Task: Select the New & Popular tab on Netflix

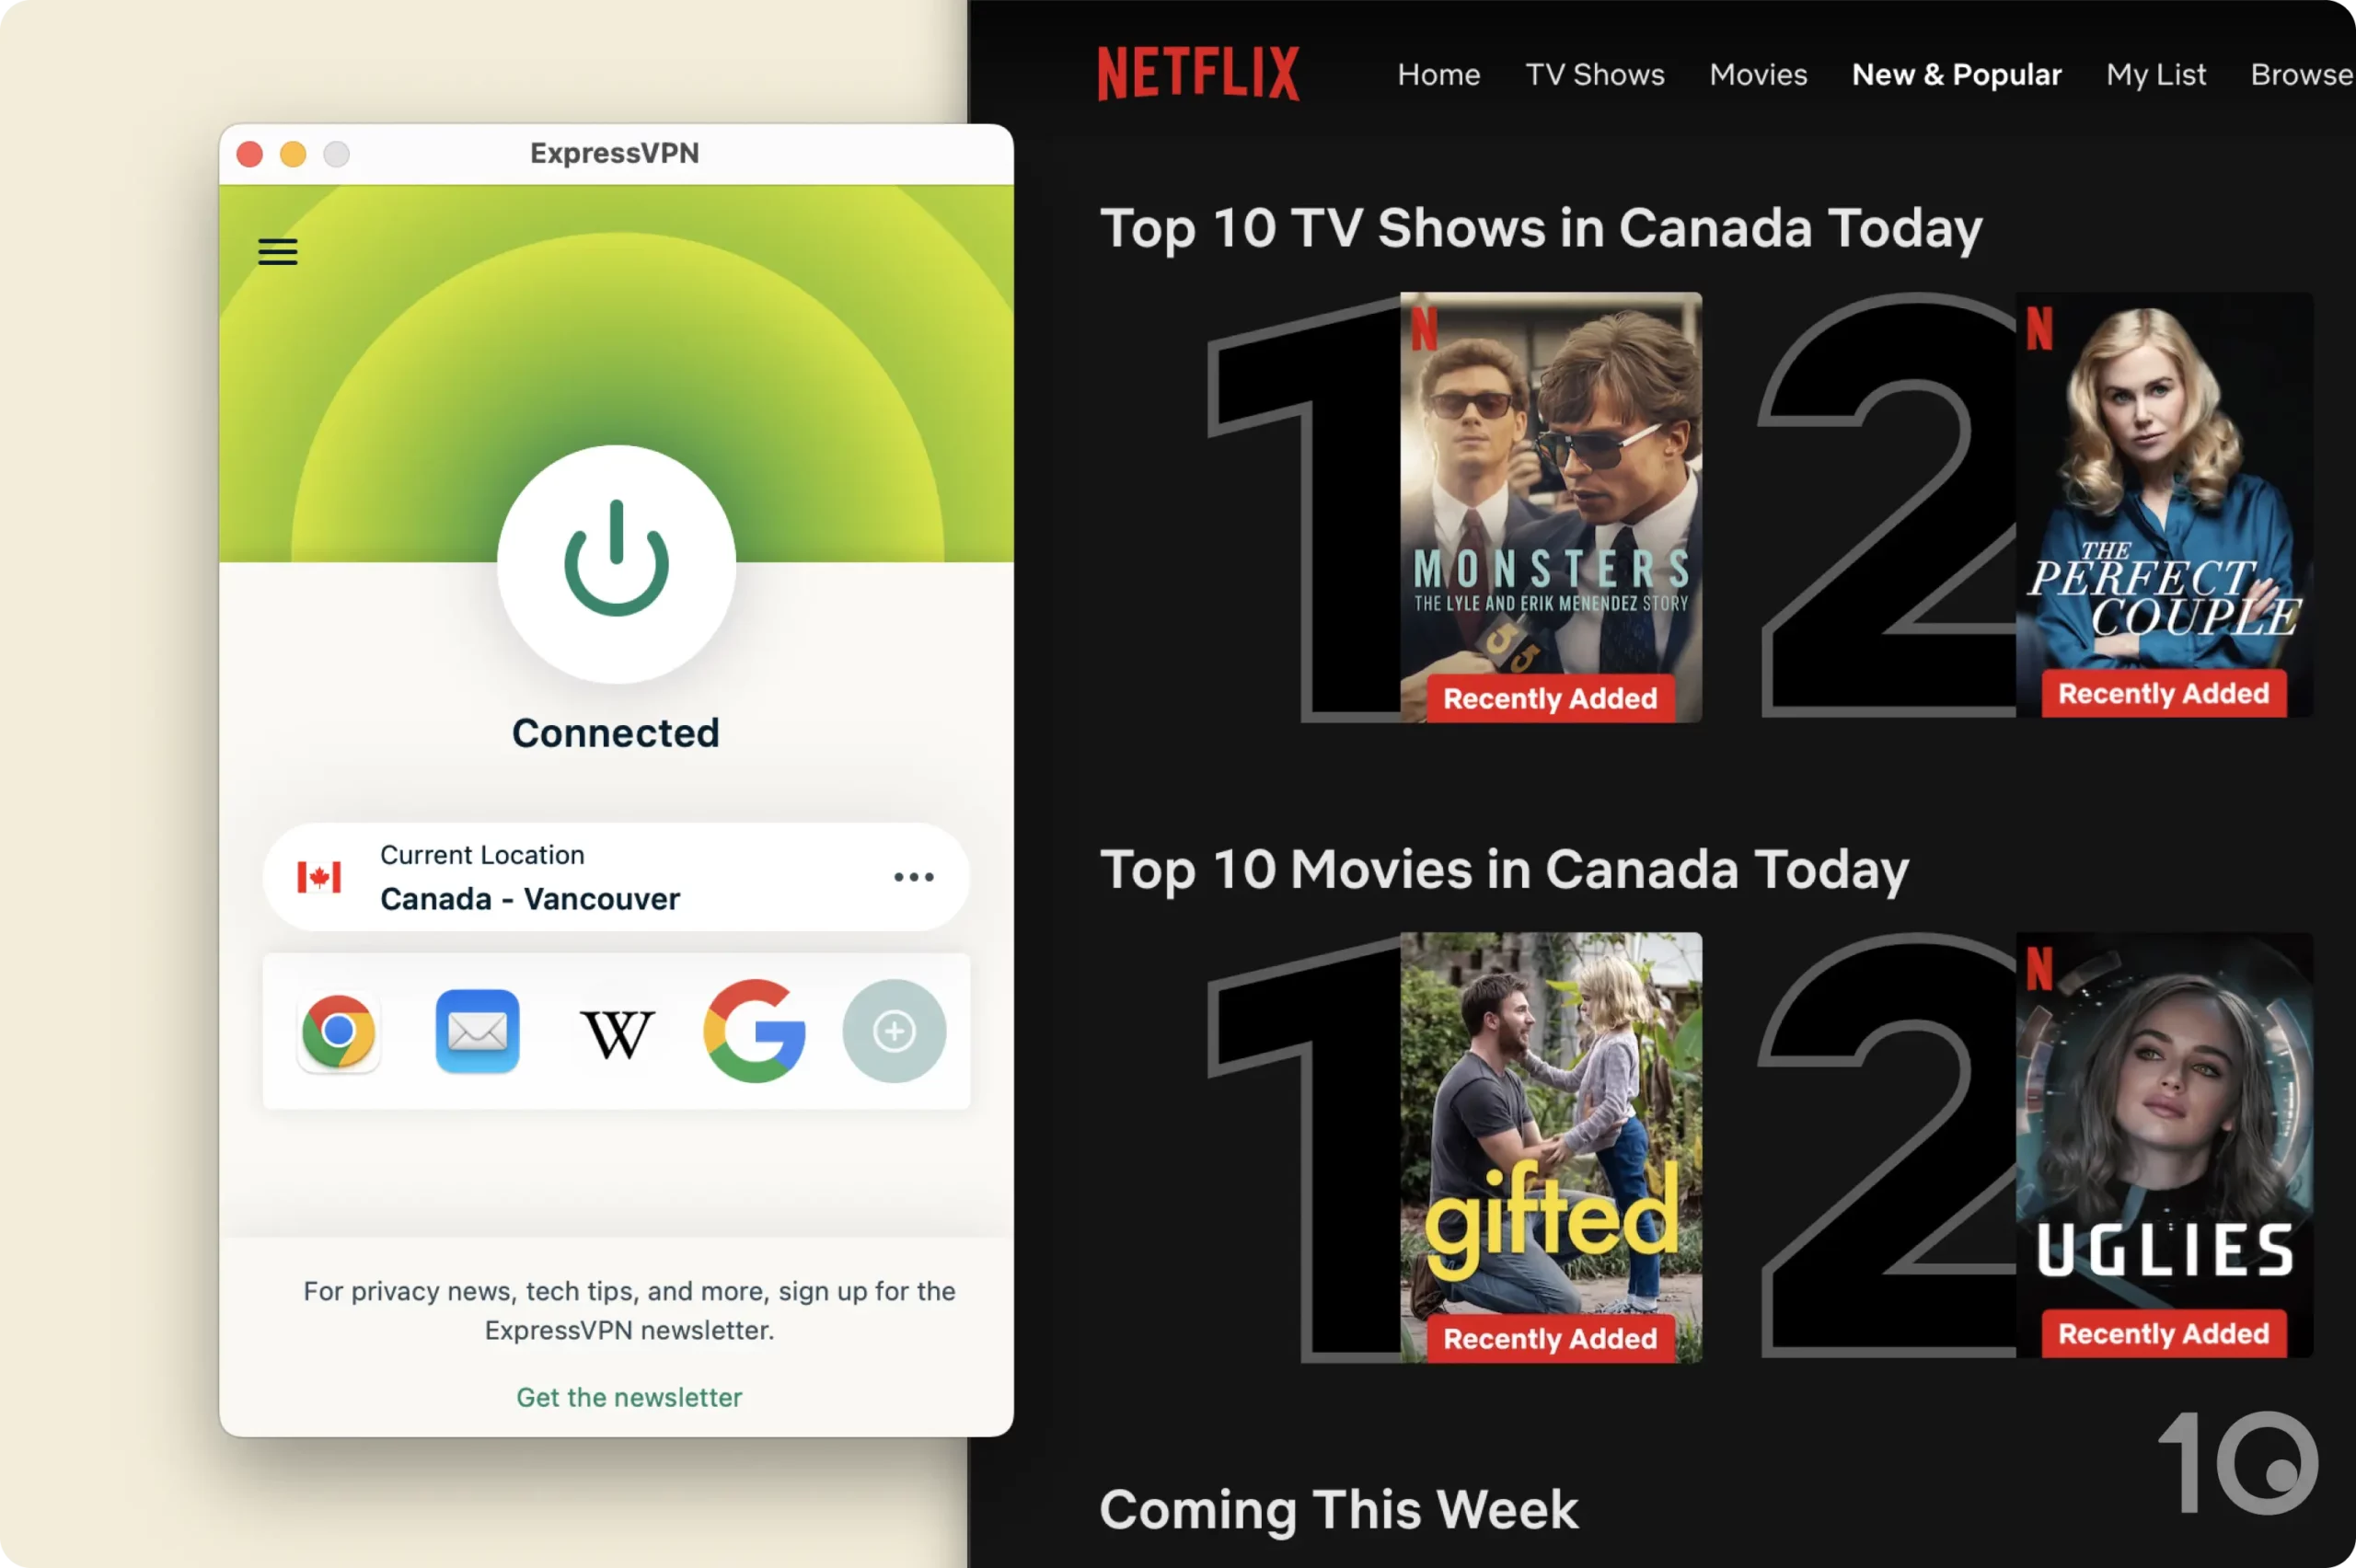Action: point(1957,75)
